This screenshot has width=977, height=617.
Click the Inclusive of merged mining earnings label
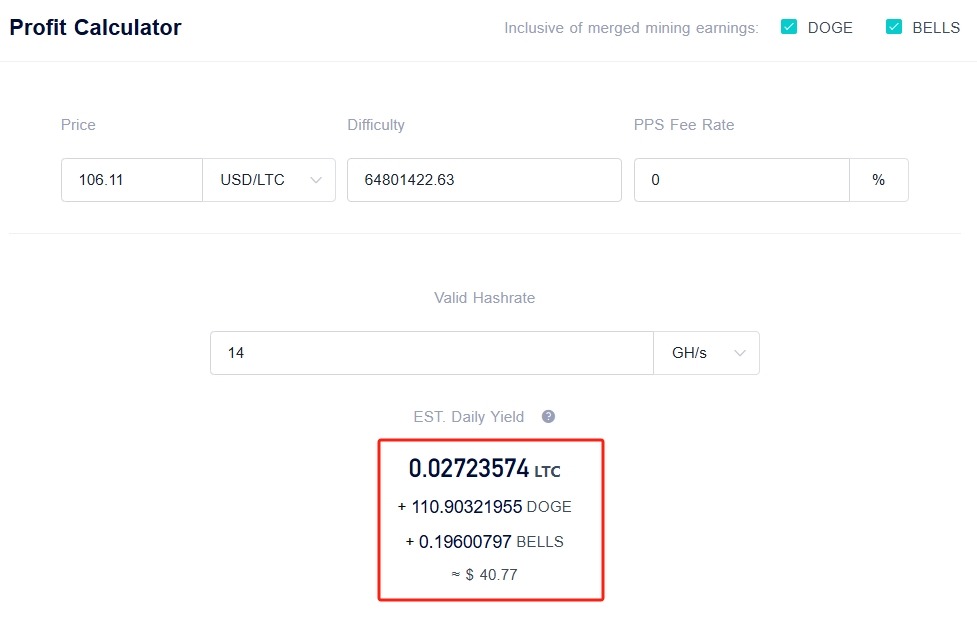coord(630,27)
